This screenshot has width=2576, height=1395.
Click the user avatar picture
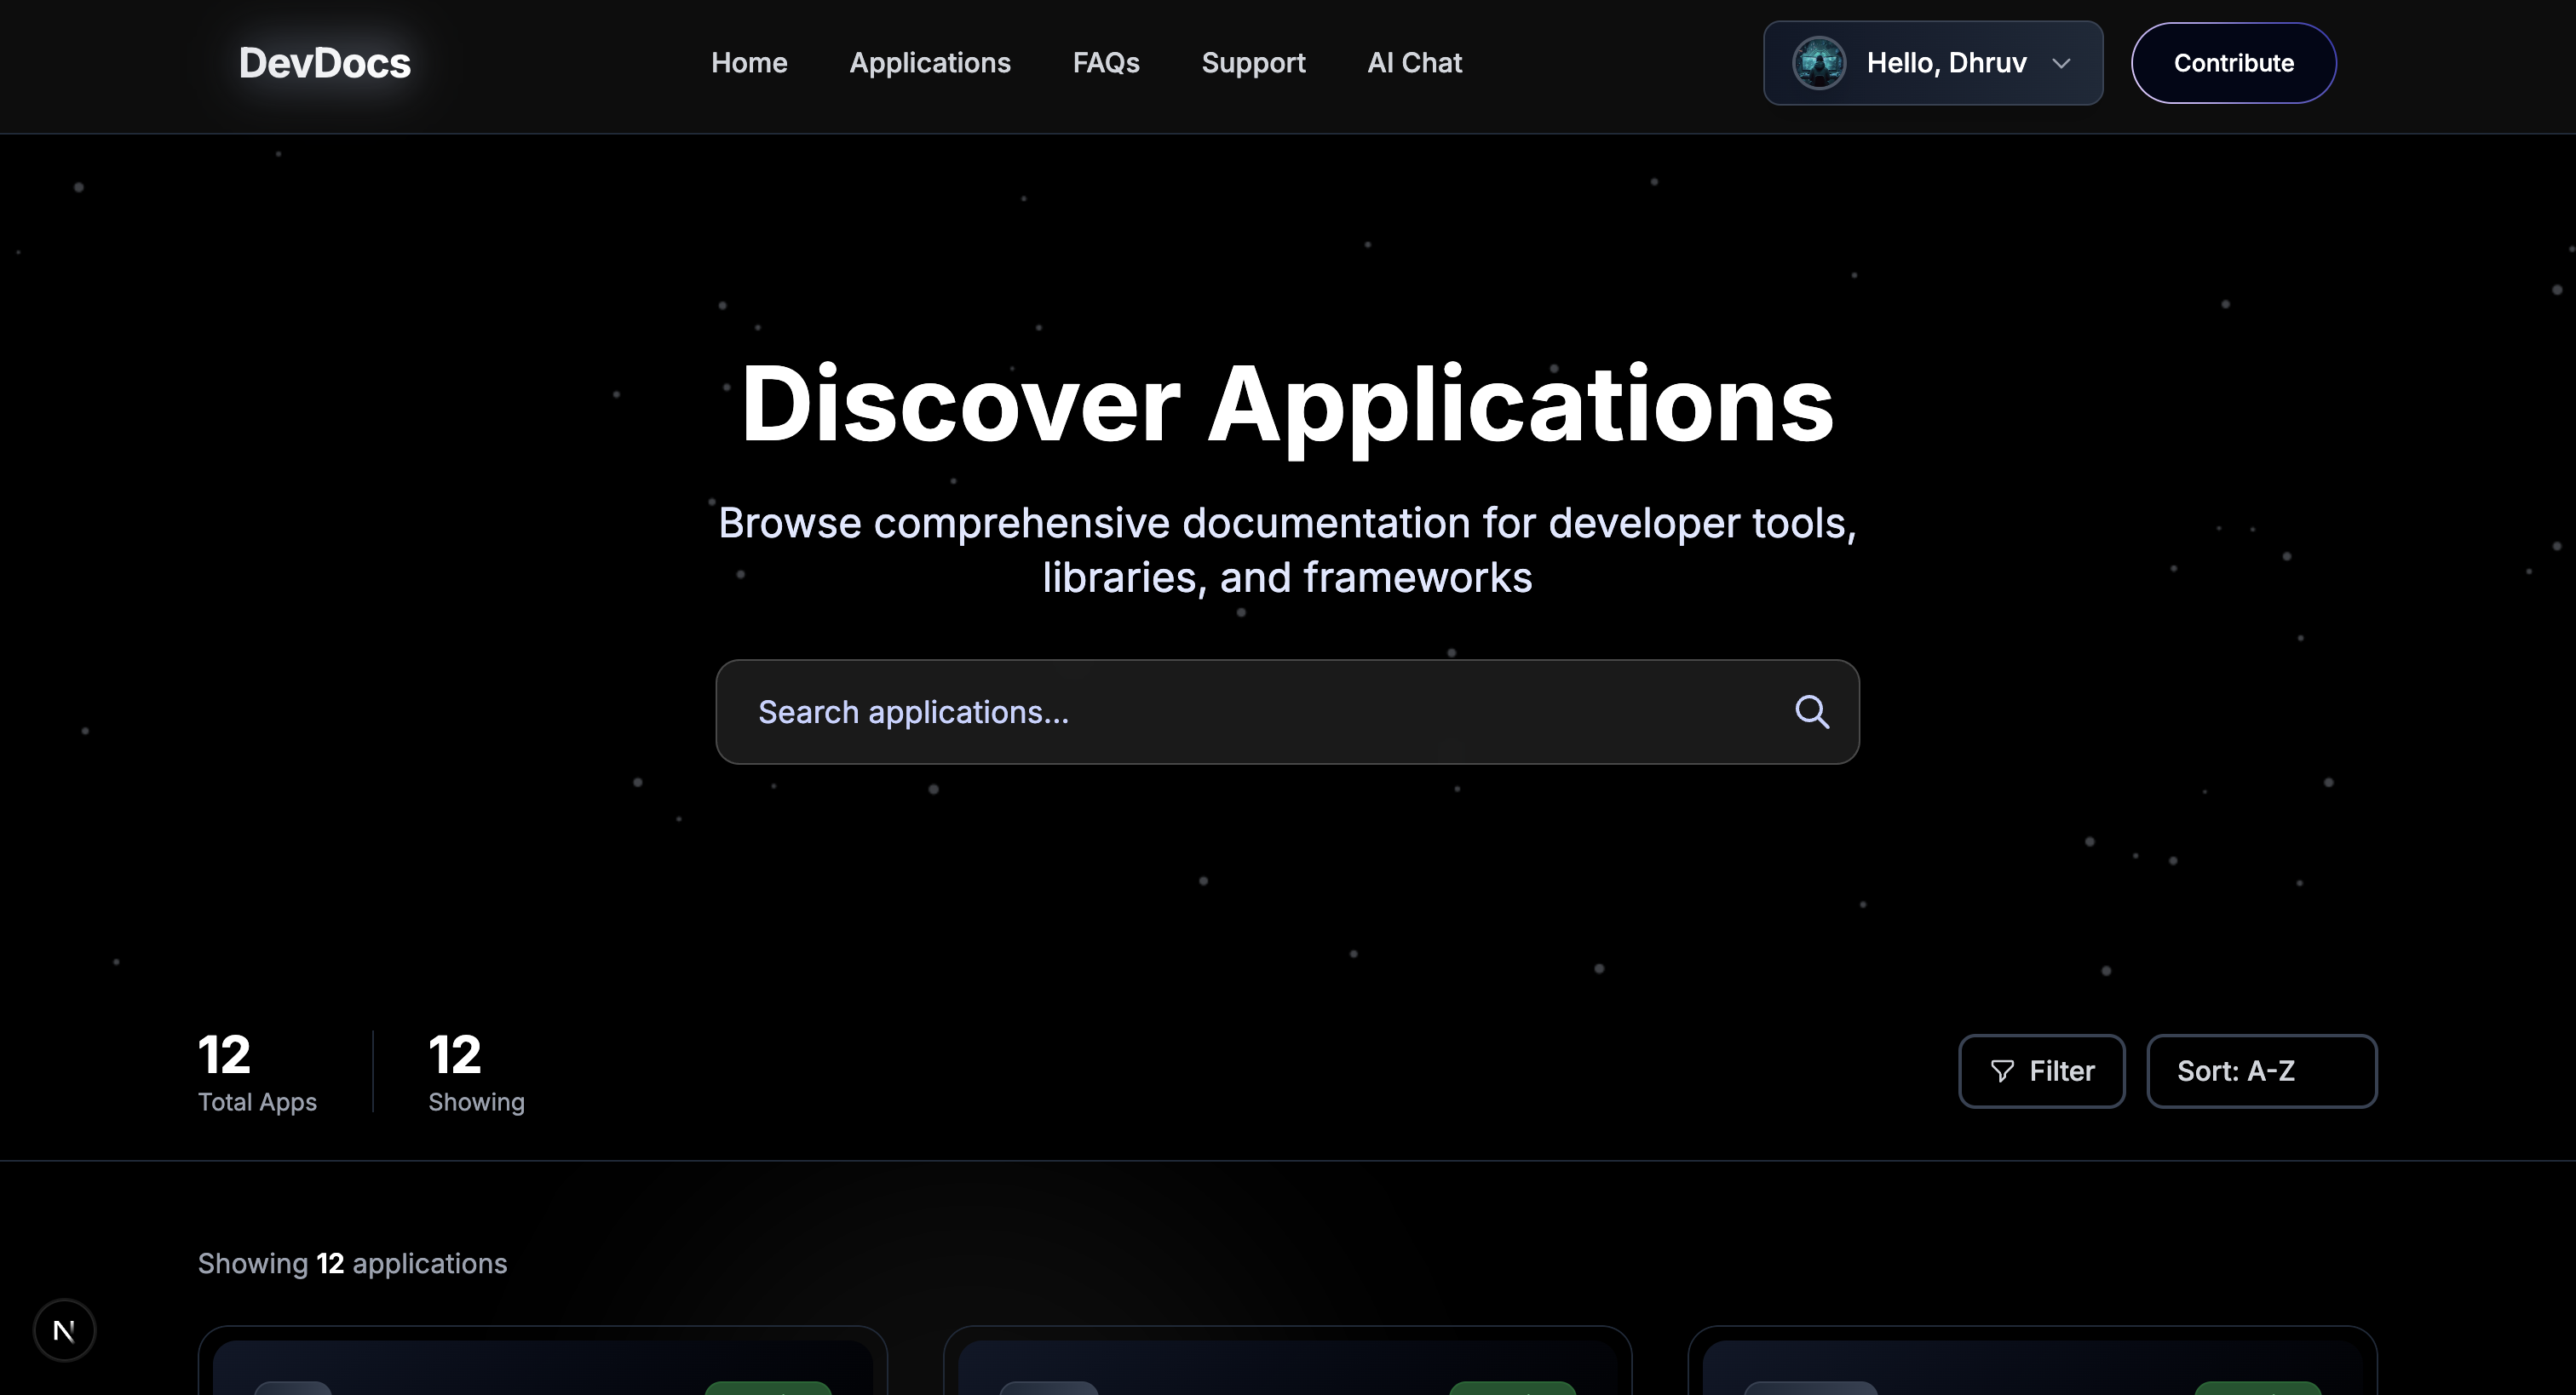(x=1818, y=63)
